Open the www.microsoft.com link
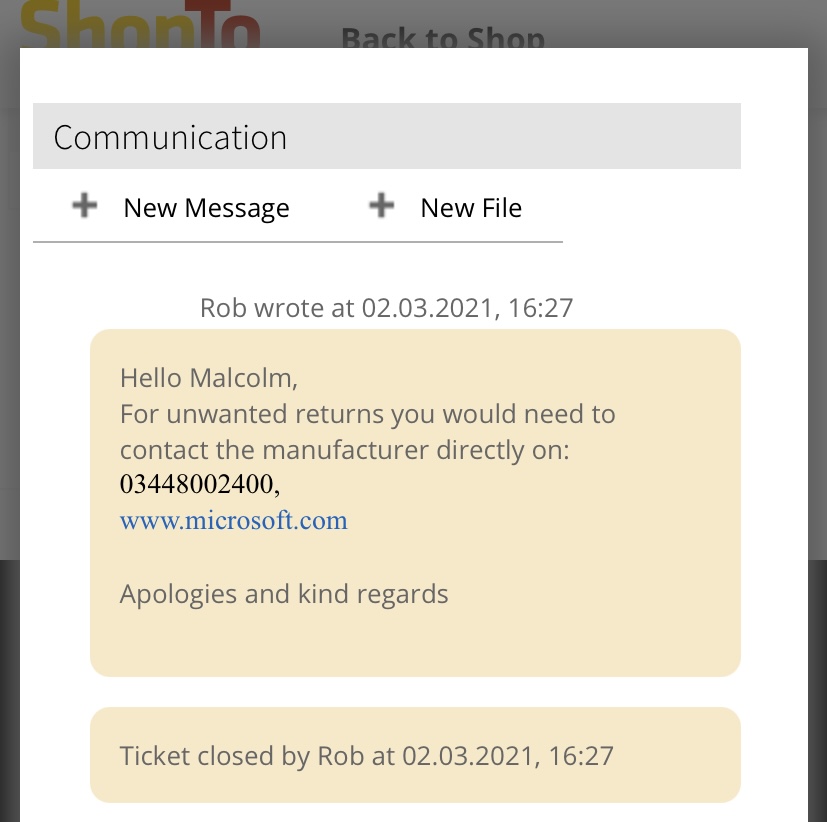Image resolution: width=827 pixels, height=822 pixels. (233, 520)
